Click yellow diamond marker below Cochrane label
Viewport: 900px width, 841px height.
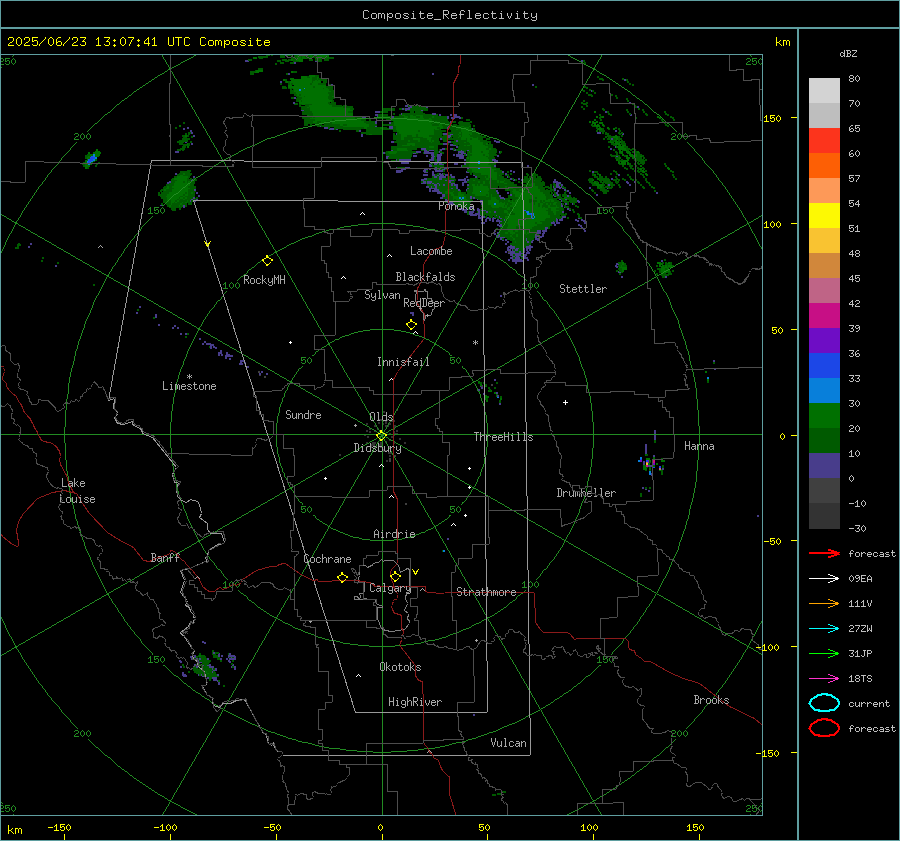pos(343,577)
